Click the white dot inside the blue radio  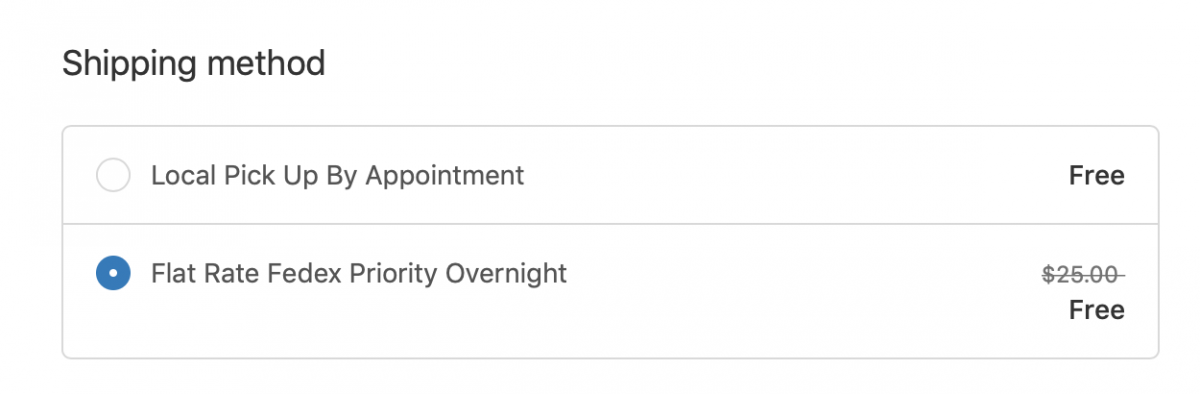(x=113, y=273)
